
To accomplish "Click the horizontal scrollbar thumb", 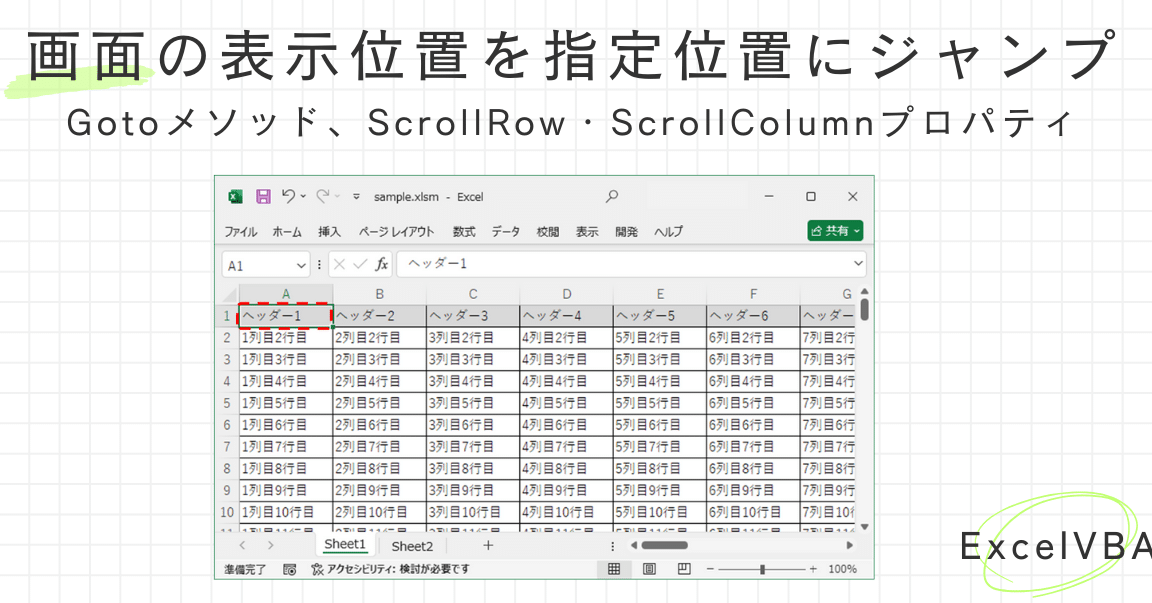I will pos(665,545).
